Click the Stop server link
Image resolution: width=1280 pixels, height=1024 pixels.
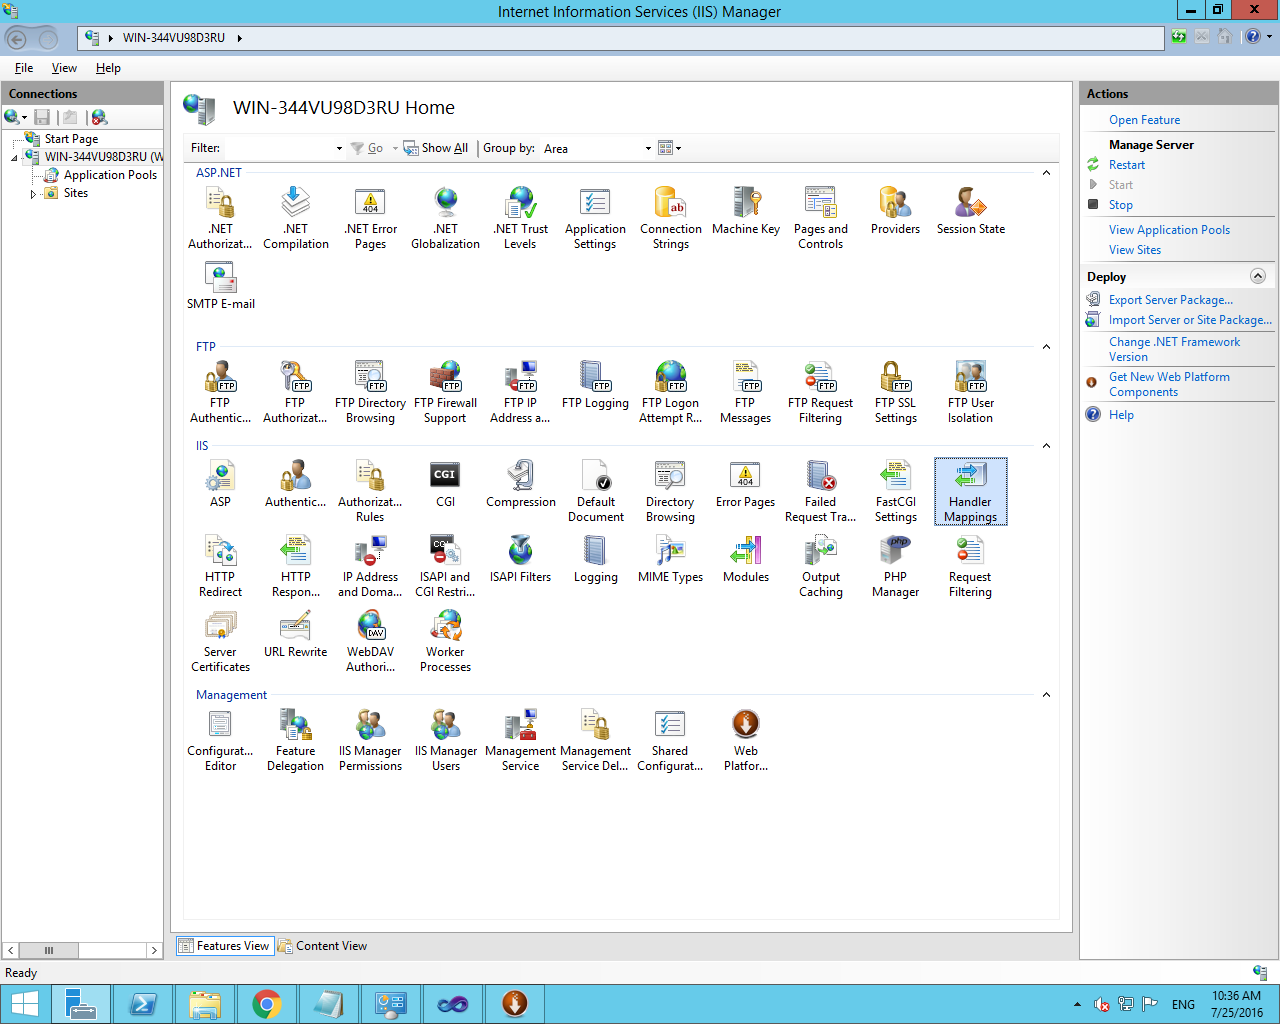tap(1120, 205)
